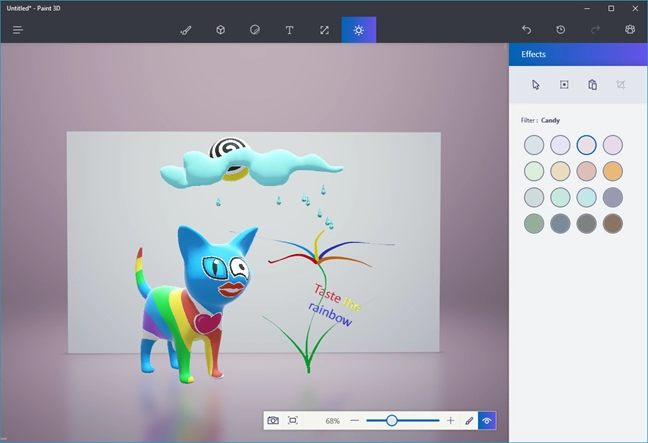Open the Remix 3D community icon
Image resolution: width=648 pixels, height=443 pixels.
tap(630, 30)
